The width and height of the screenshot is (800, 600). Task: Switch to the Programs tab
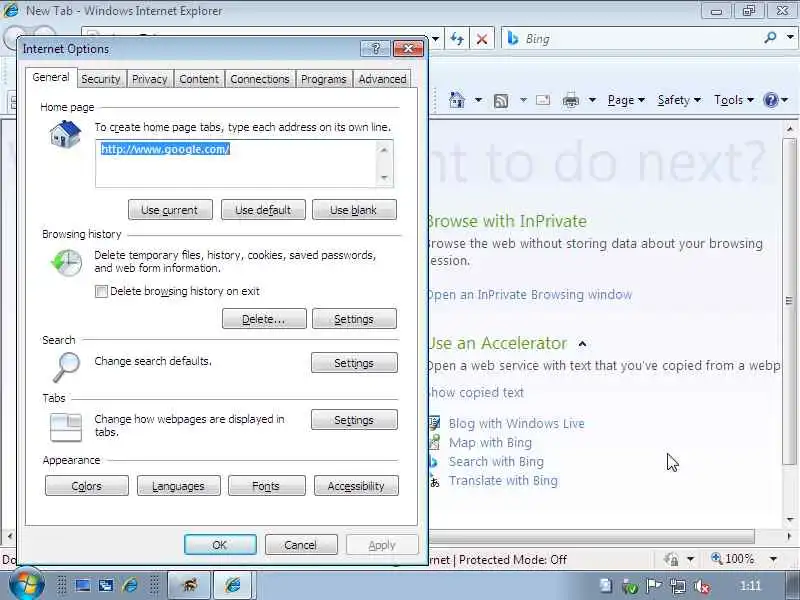[323, 79]
